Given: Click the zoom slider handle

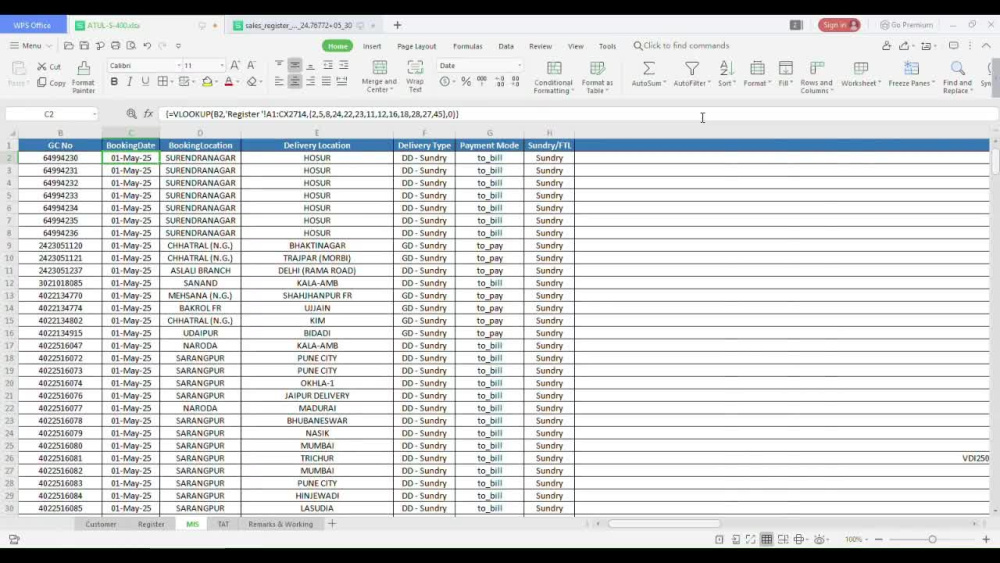Looking at the screenshot, I should click(x=932, y=539).
